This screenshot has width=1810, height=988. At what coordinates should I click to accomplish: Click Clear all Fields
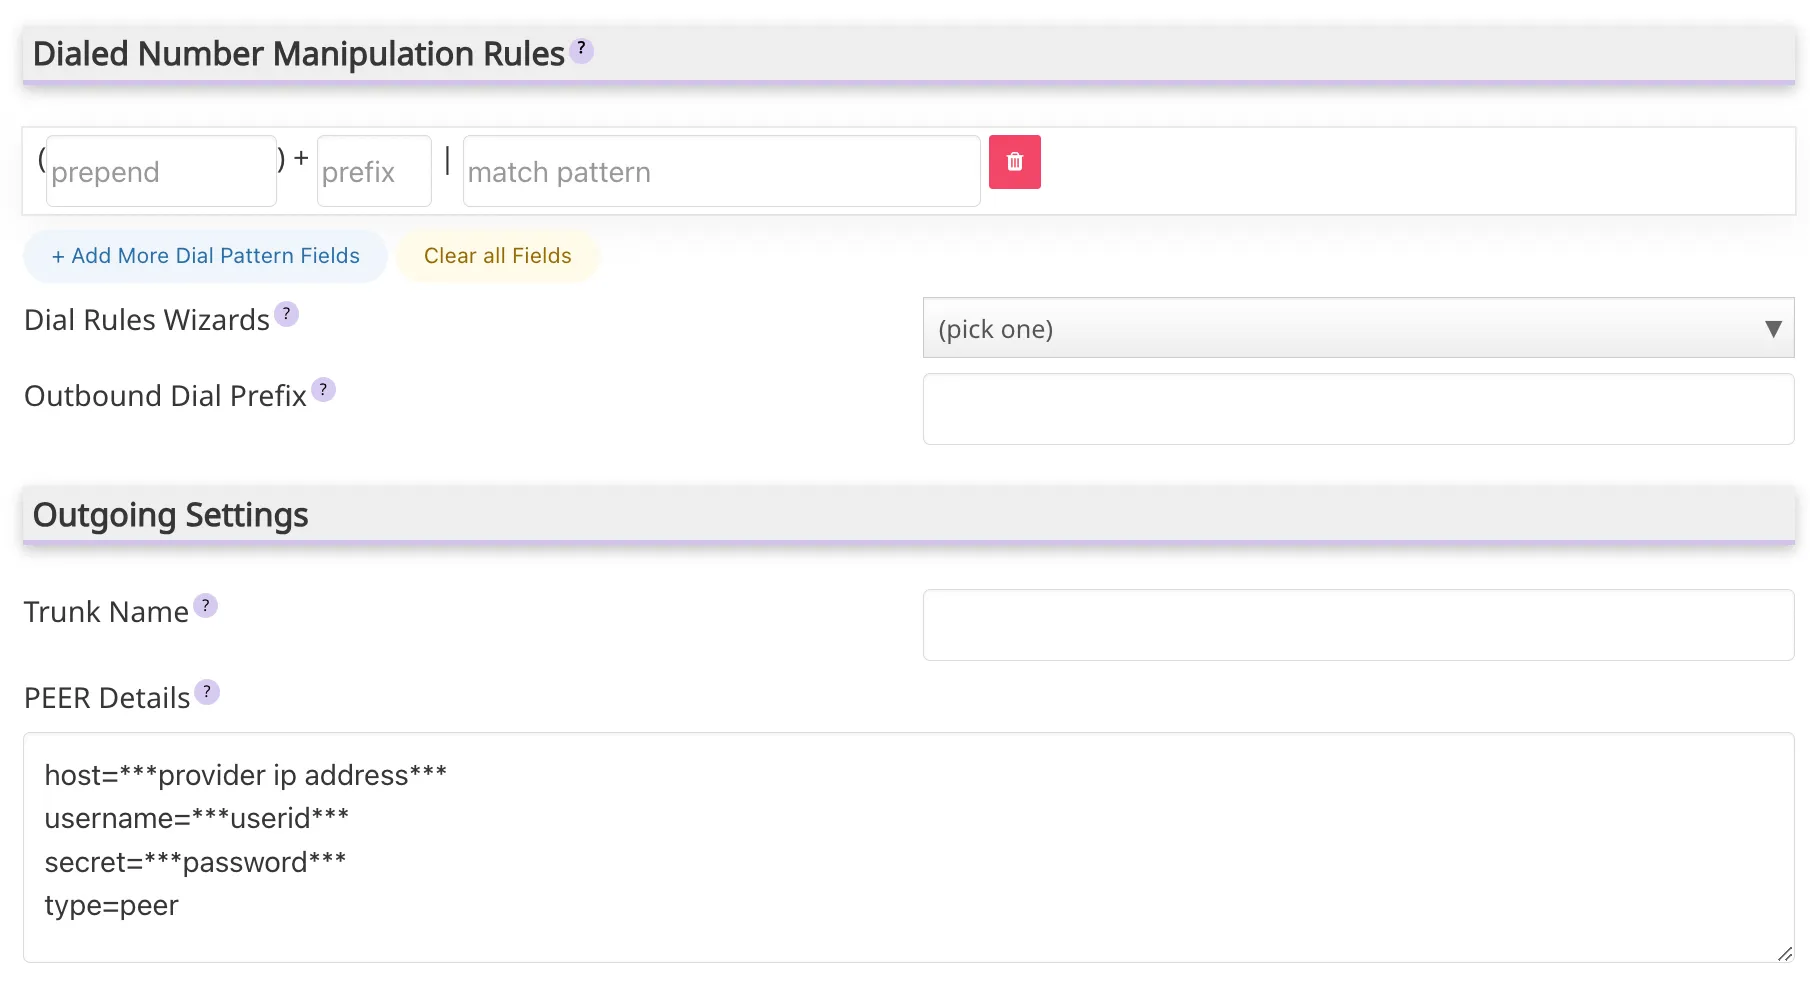click(497, 256)
